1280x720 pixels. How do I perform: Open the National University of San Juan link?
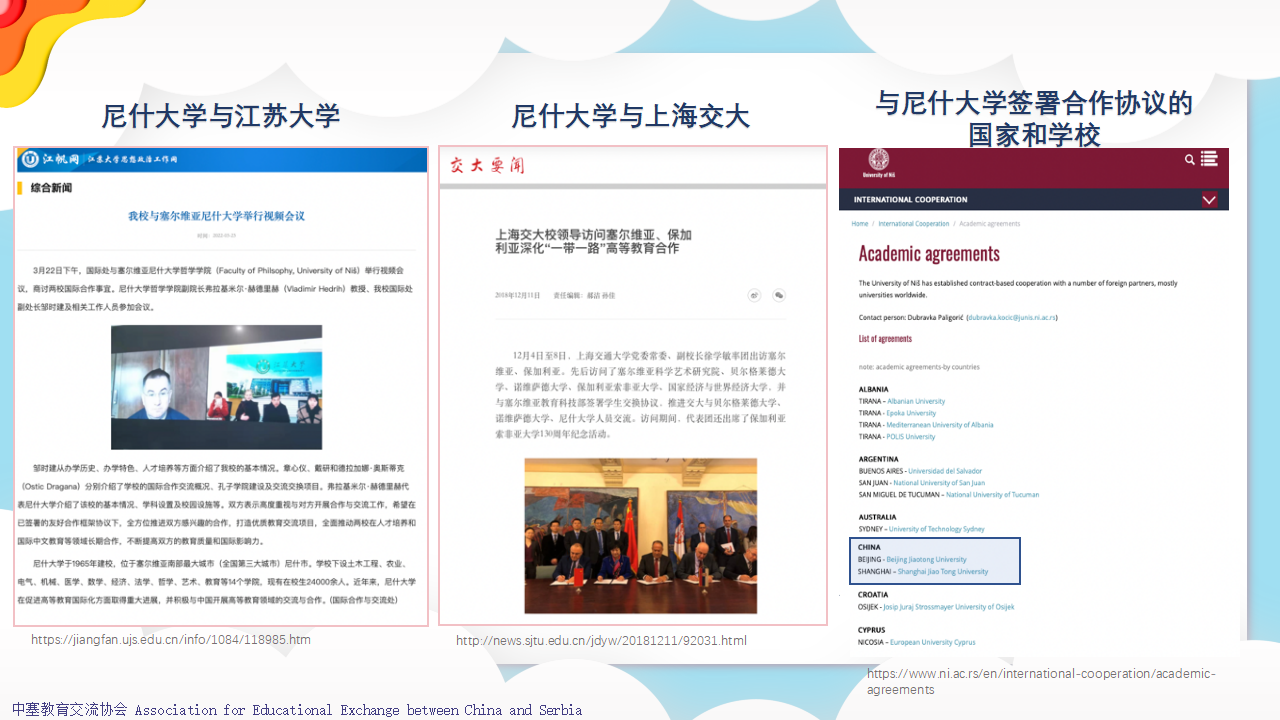[939, 483]
